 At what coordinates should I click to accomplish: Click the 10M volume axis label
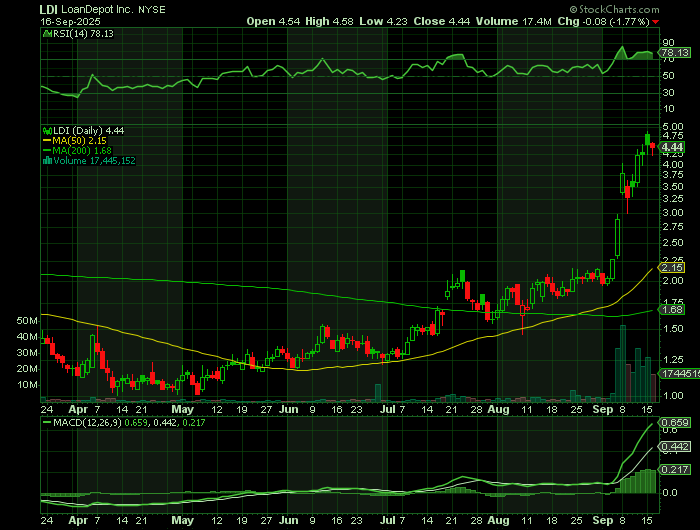tap(27, 385)
